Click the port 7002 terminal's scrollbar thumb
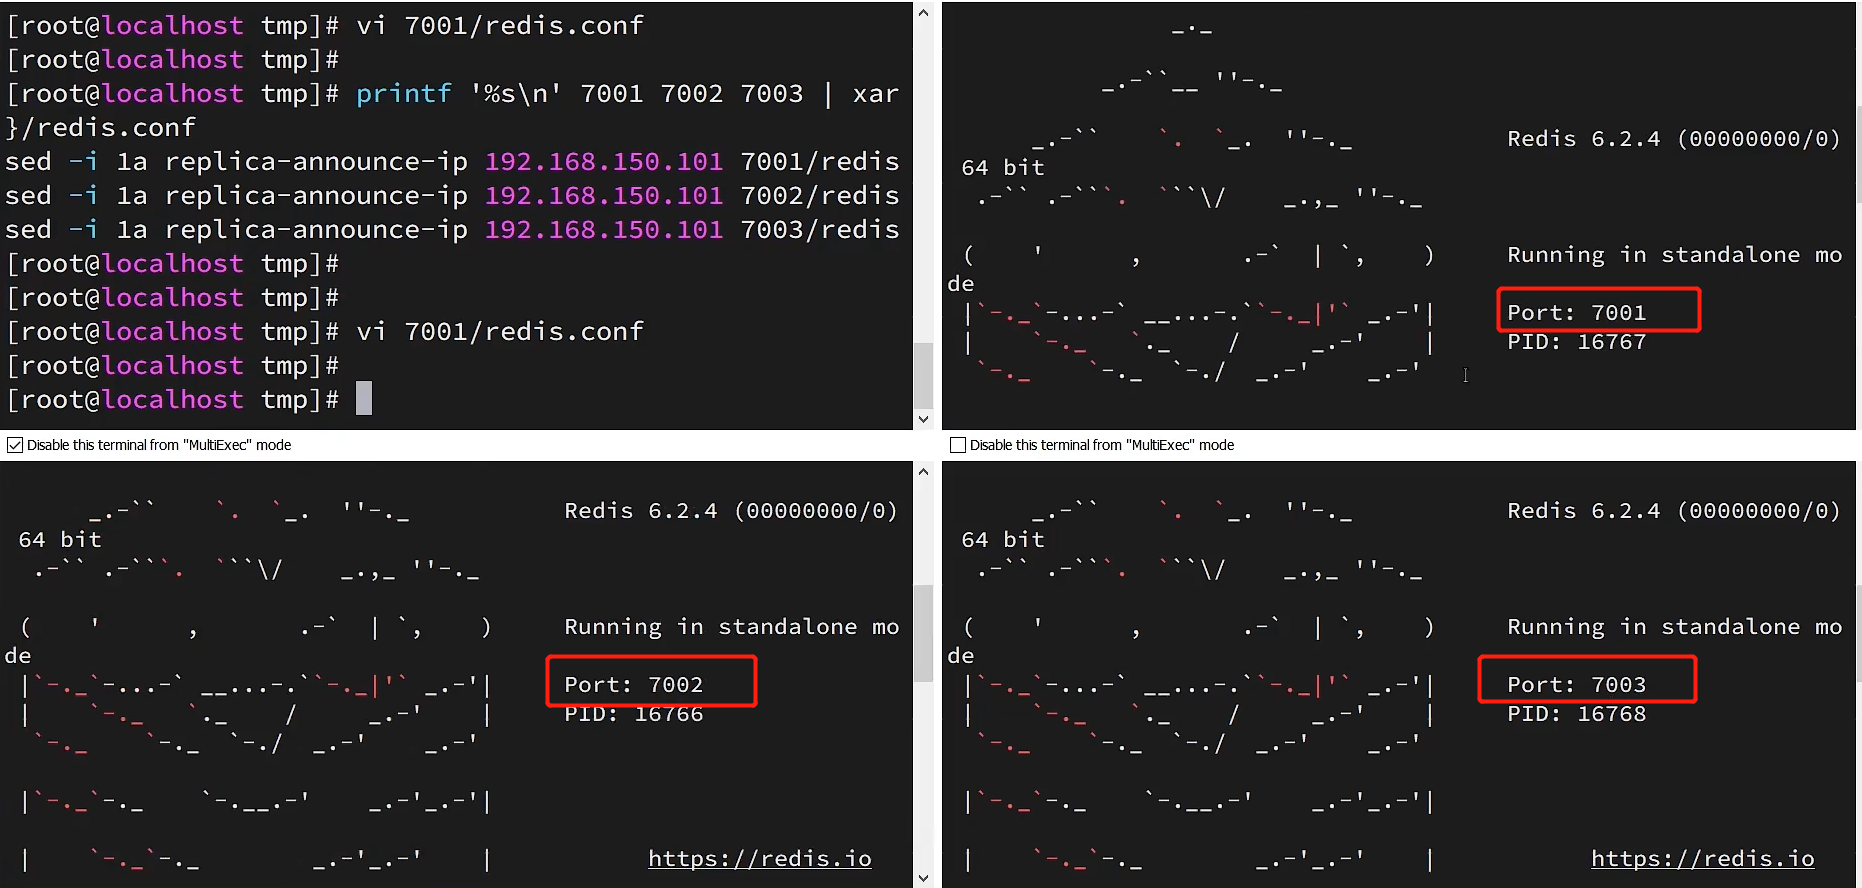This screenshot has height=888, width=1862. 923,633
